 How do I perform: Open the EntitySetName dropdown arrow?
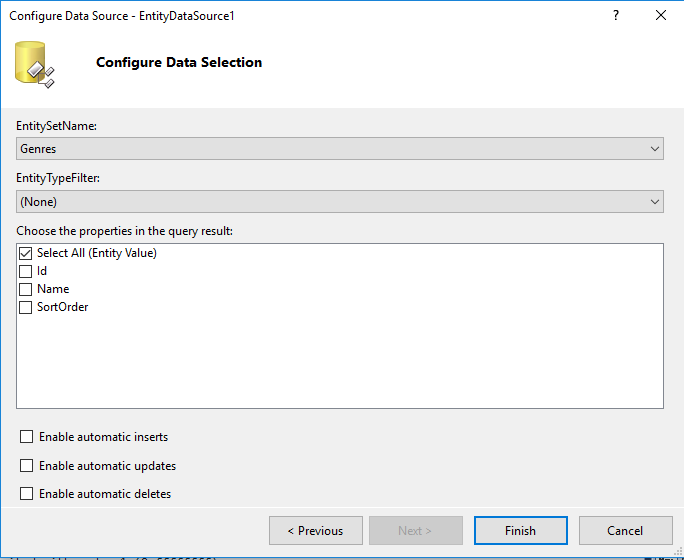tap(655, 149)
